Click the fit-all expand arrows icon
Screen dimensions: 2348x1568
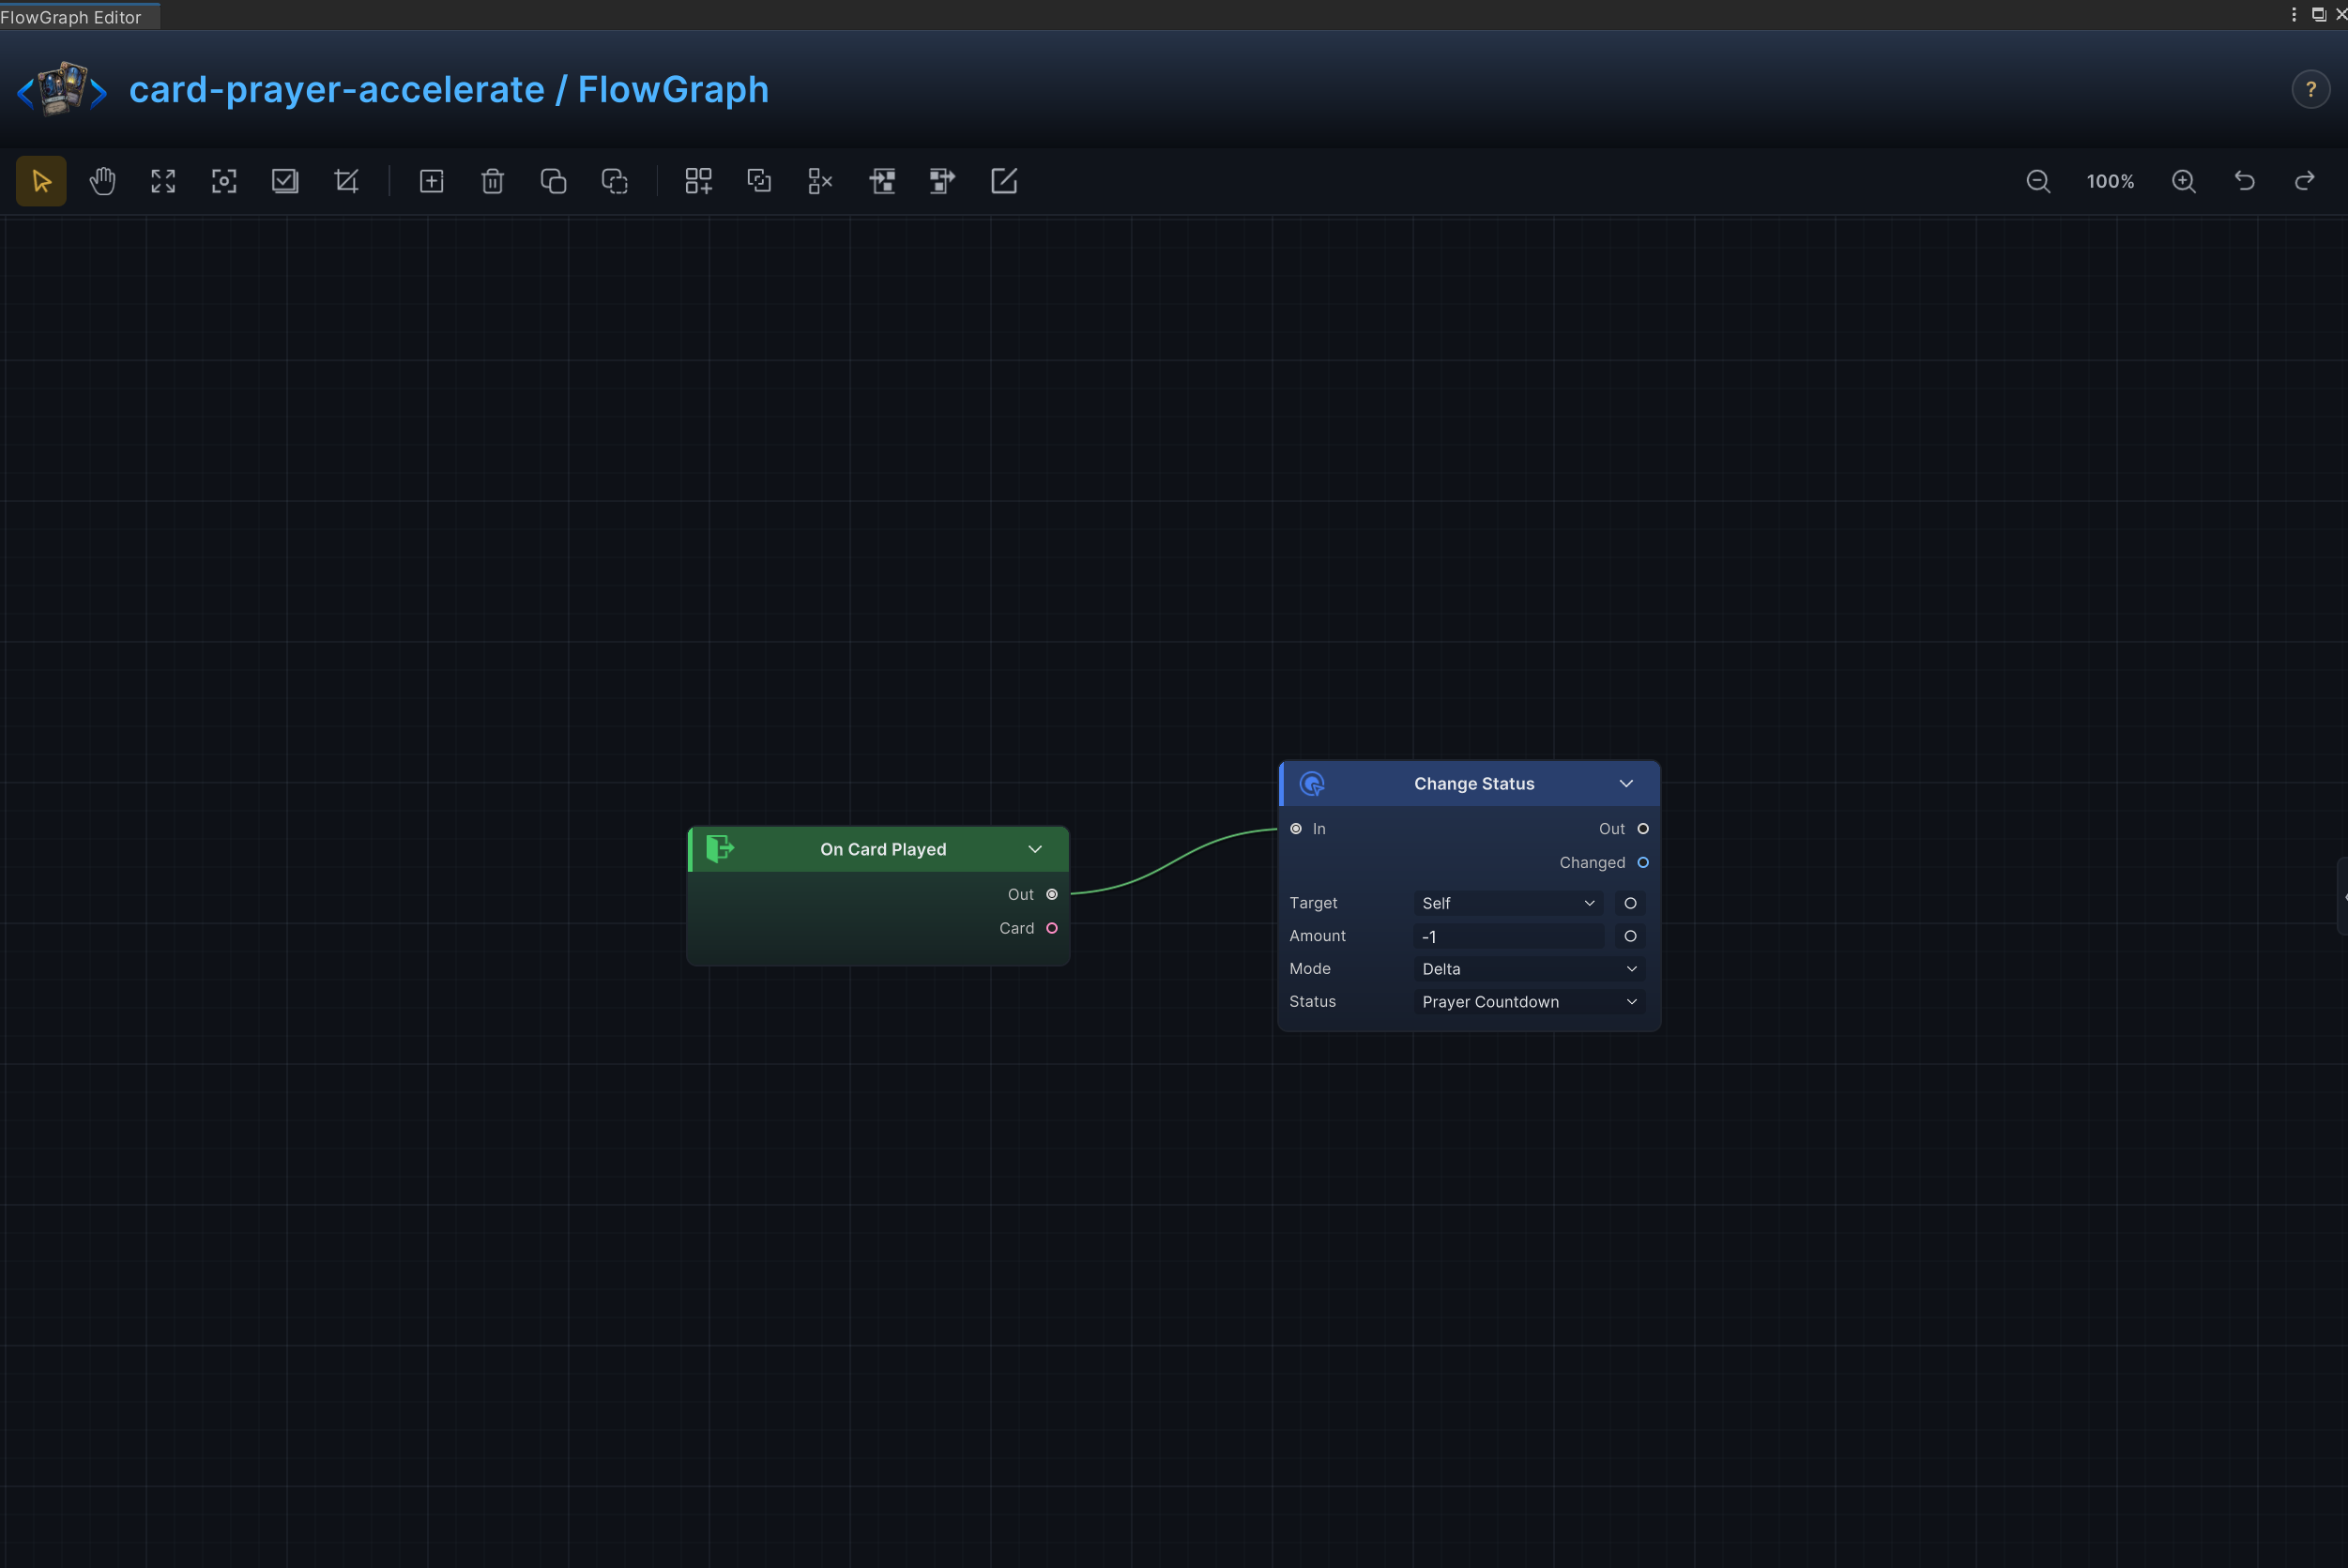coord(163,181)
